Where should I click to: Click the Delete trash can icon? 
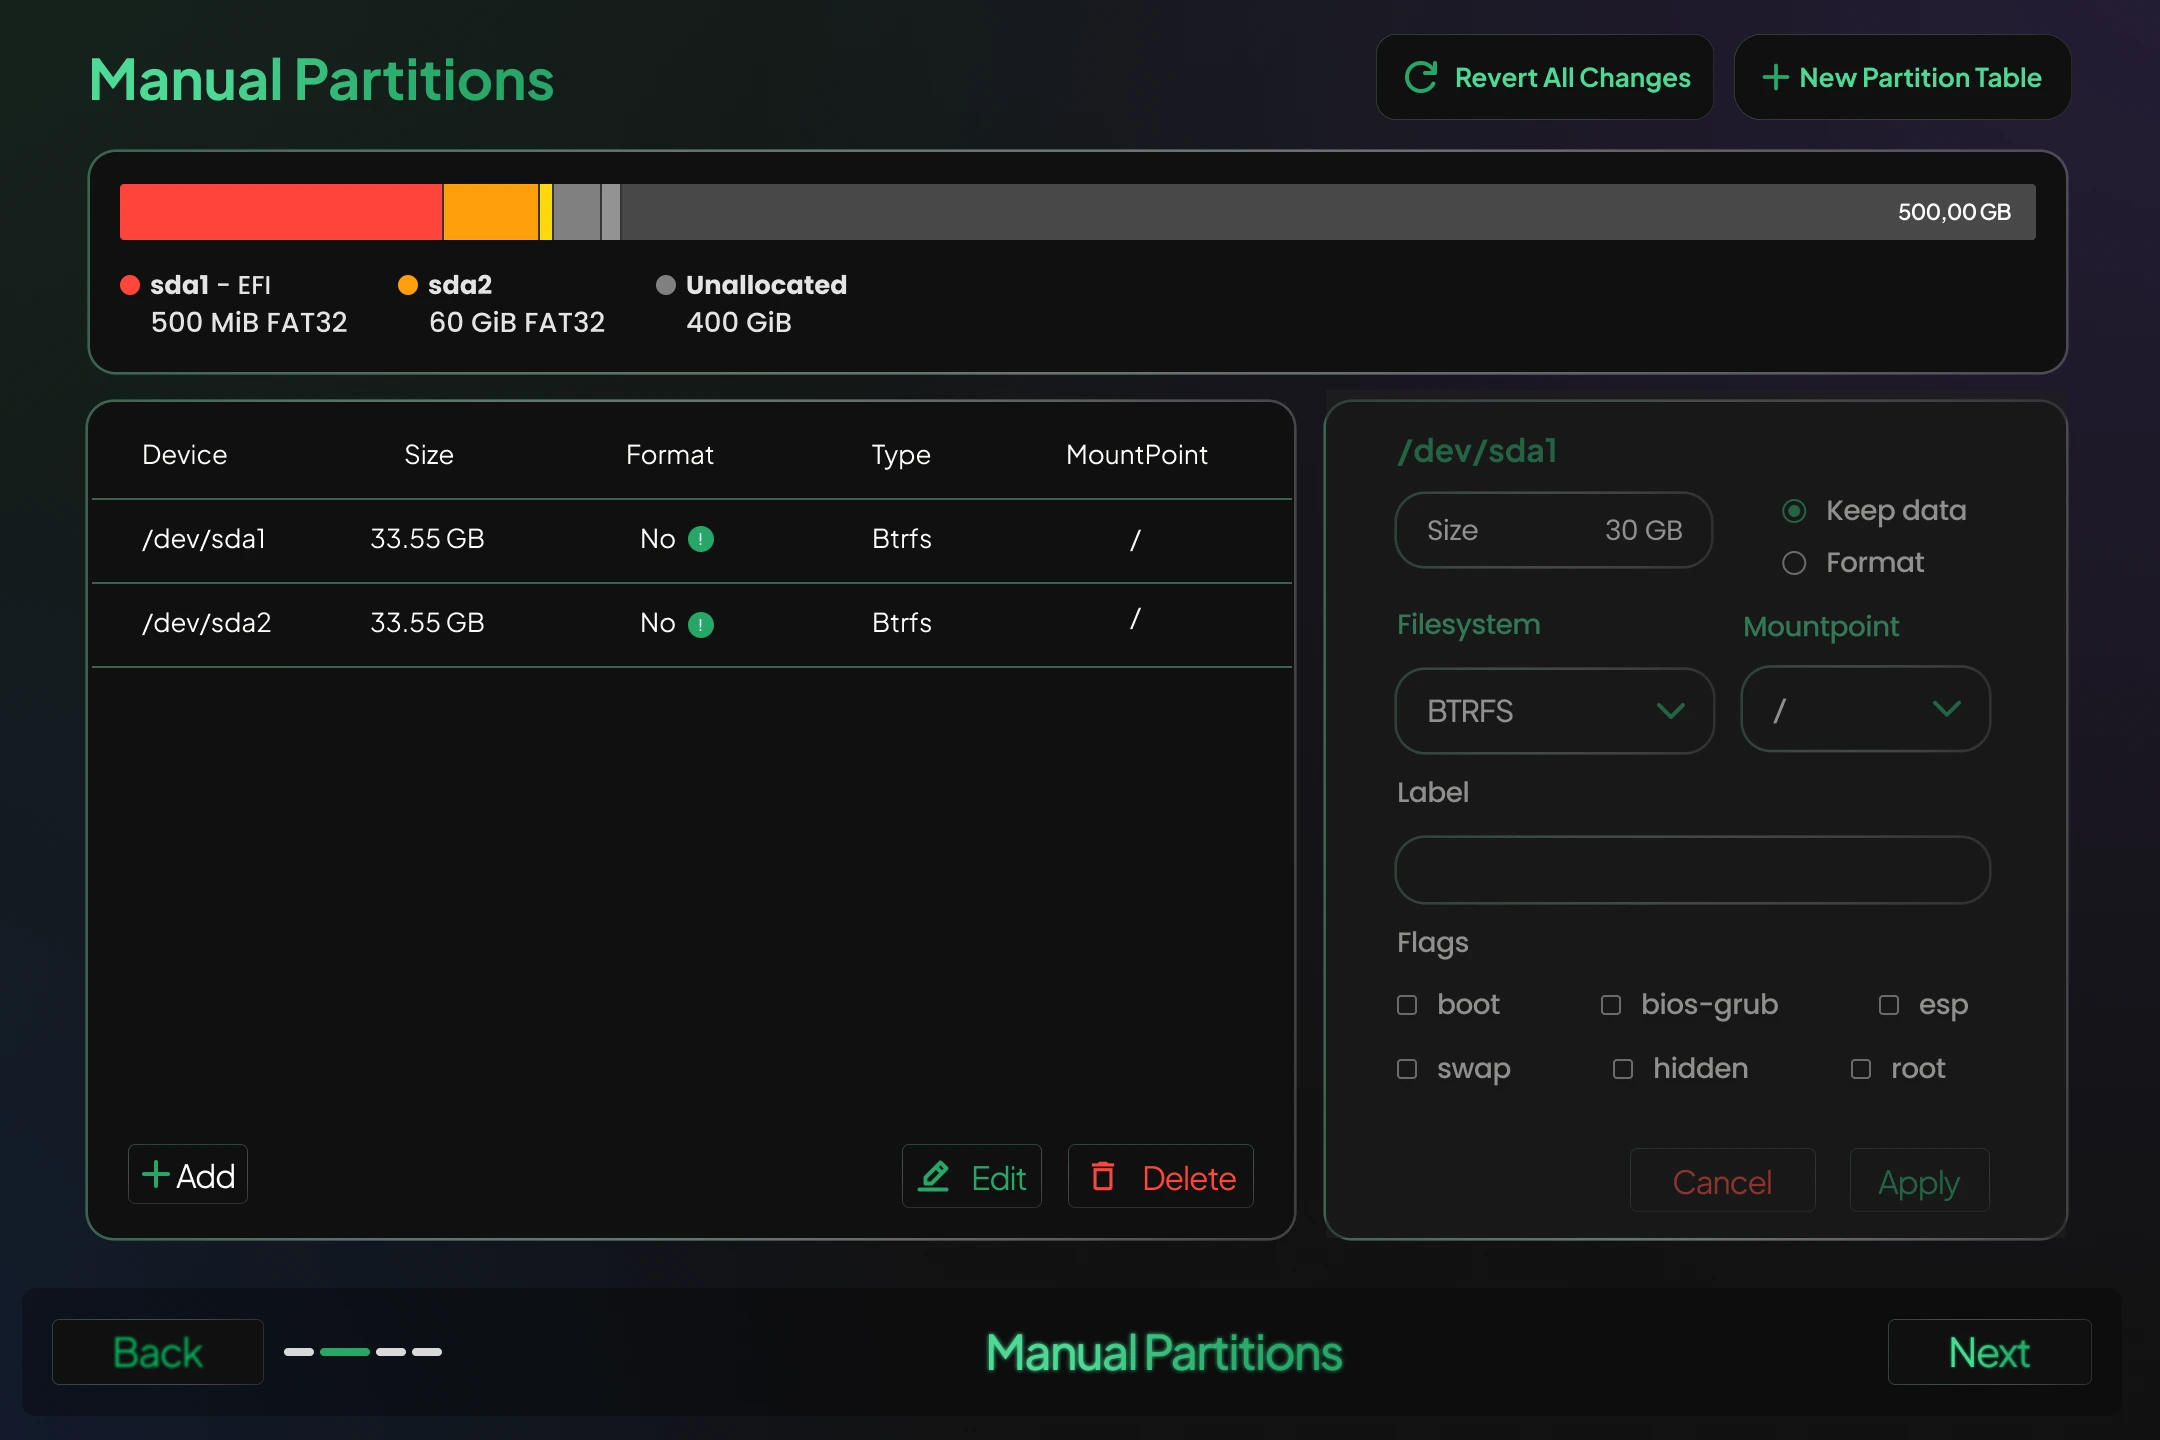[1104, 1177]
